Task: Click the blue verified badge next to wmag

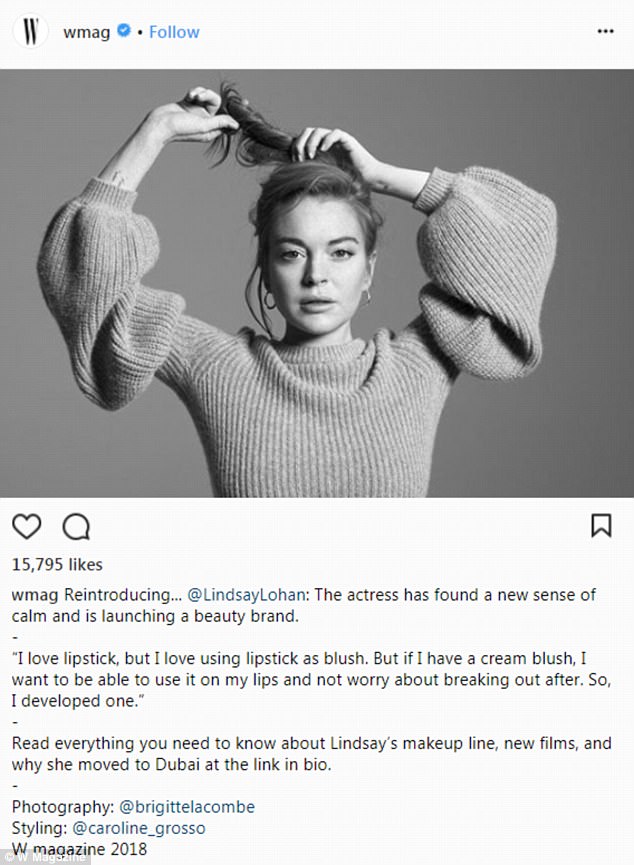Action: coord(124,30)
